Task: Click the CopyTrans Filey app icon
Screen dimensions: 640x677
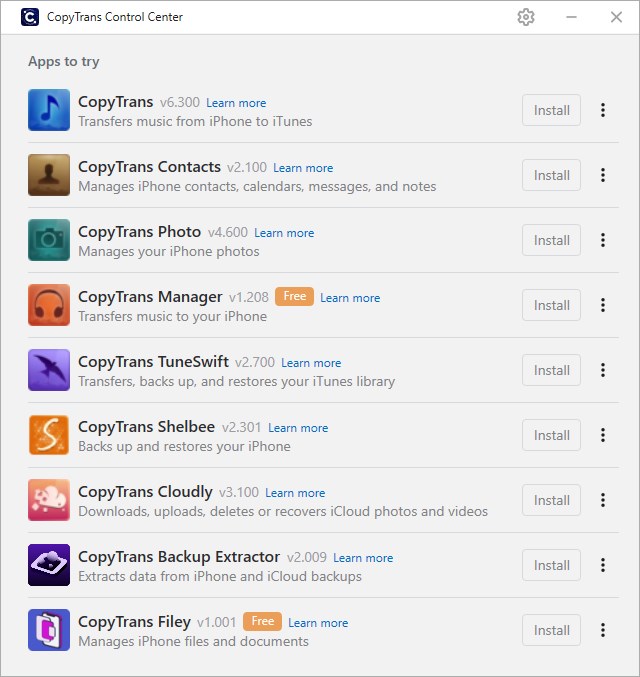Action: [x=49, y=630]
